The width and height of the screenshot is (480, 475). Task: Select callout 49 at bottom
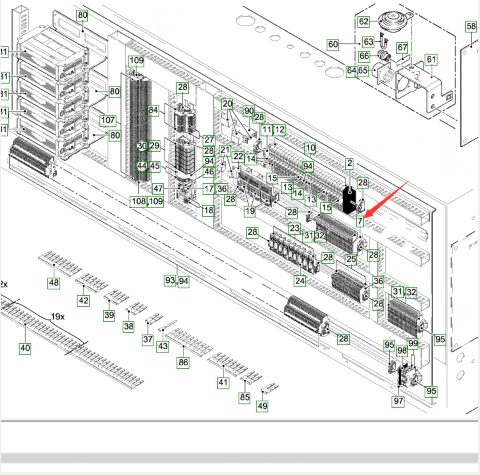coord(262,406)
